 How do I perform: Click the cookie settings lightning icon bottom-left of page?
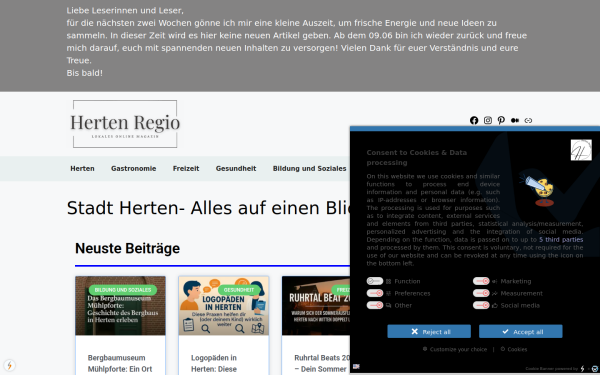pos(9,365)
